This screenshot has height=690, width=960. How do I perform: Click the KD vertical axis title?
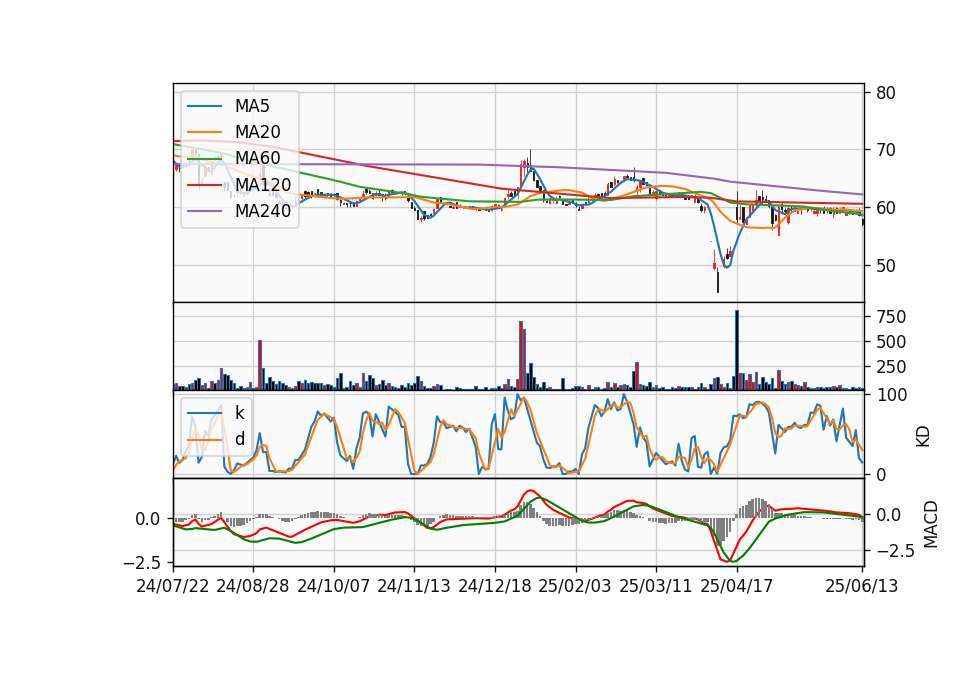coord(923,436)
